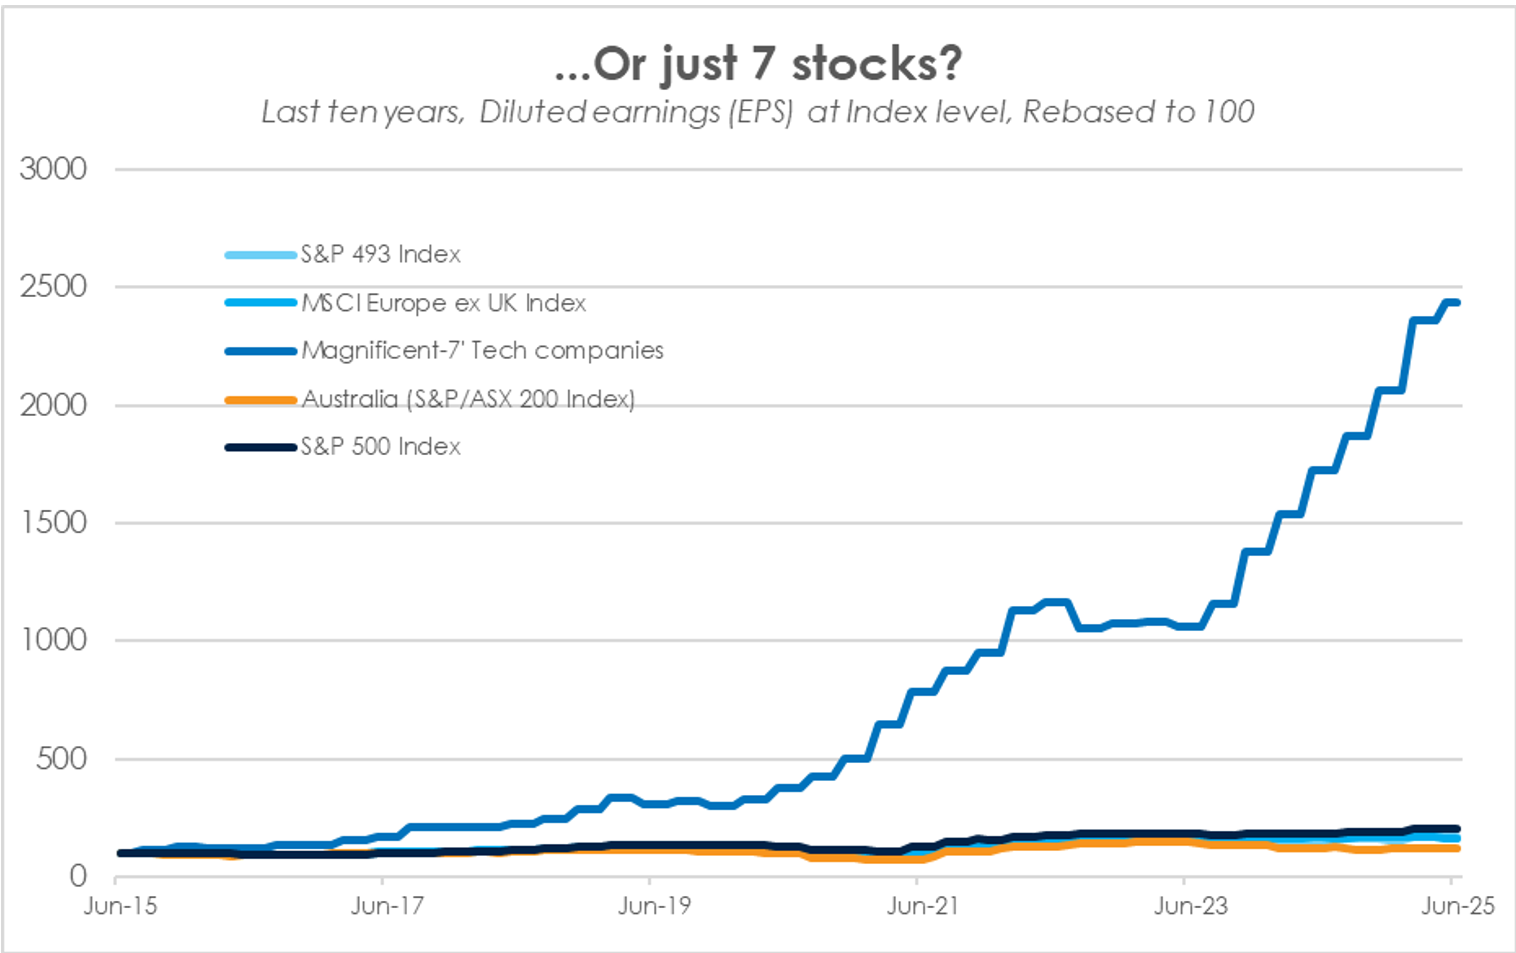Click the 3000 y-axis label
The image size is (1516, 953).
[x=53, y=168]
